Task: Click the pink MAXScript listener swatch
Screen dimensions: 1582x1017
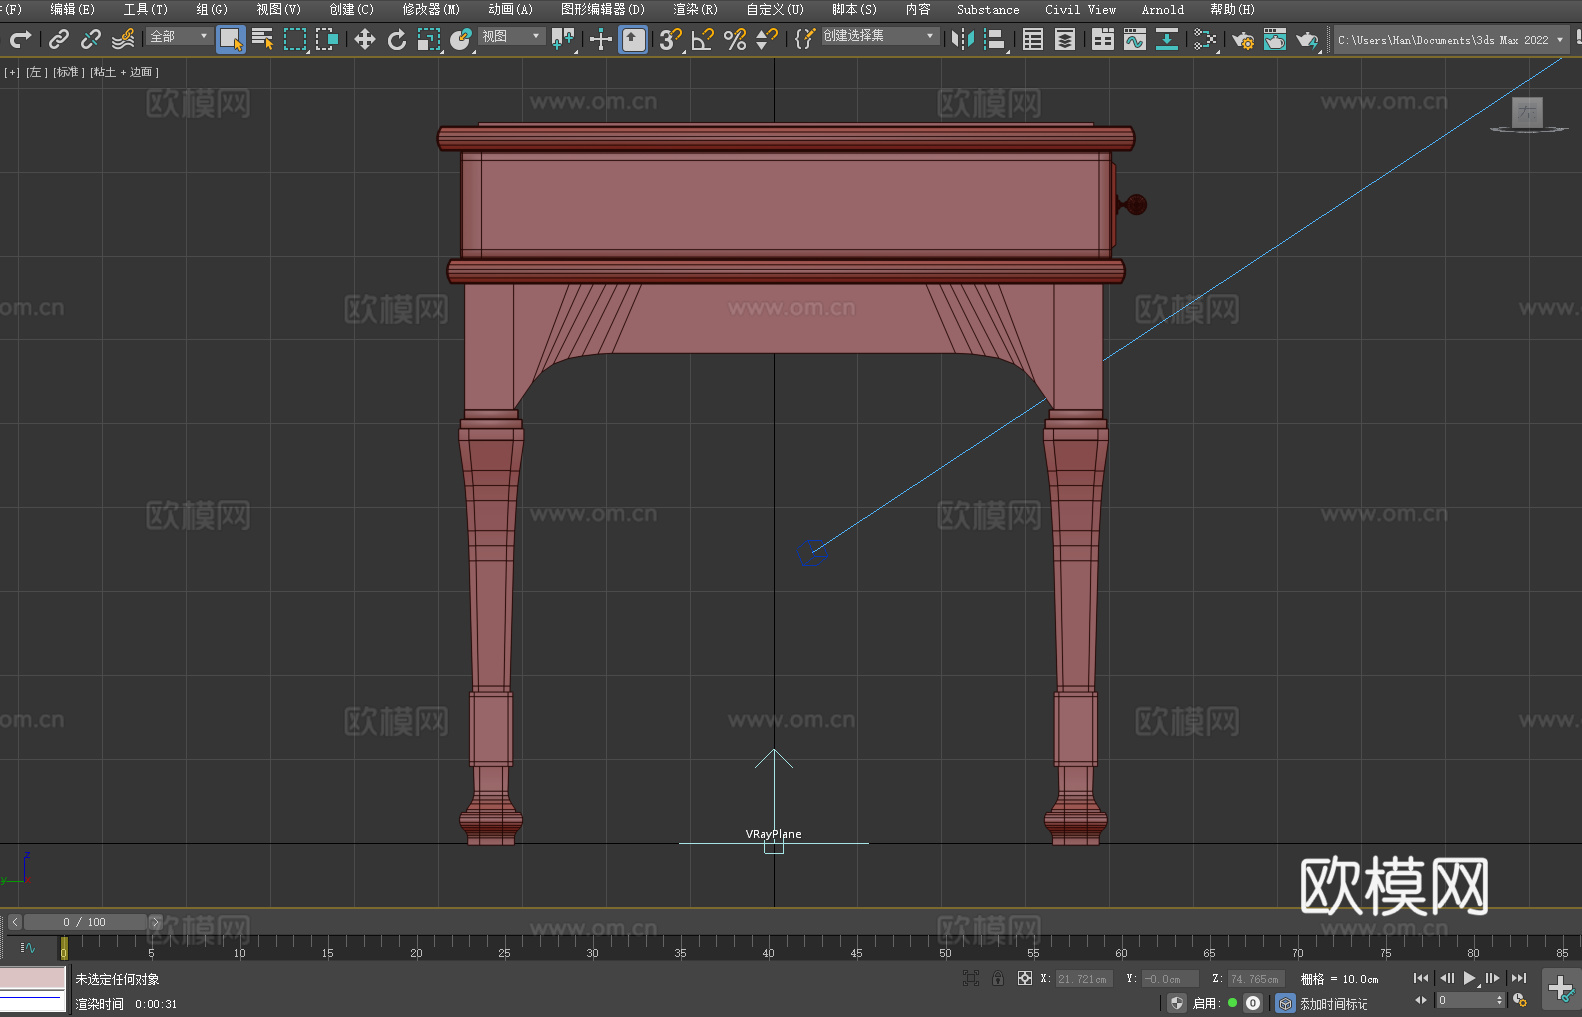Action: tap(33, 977)
